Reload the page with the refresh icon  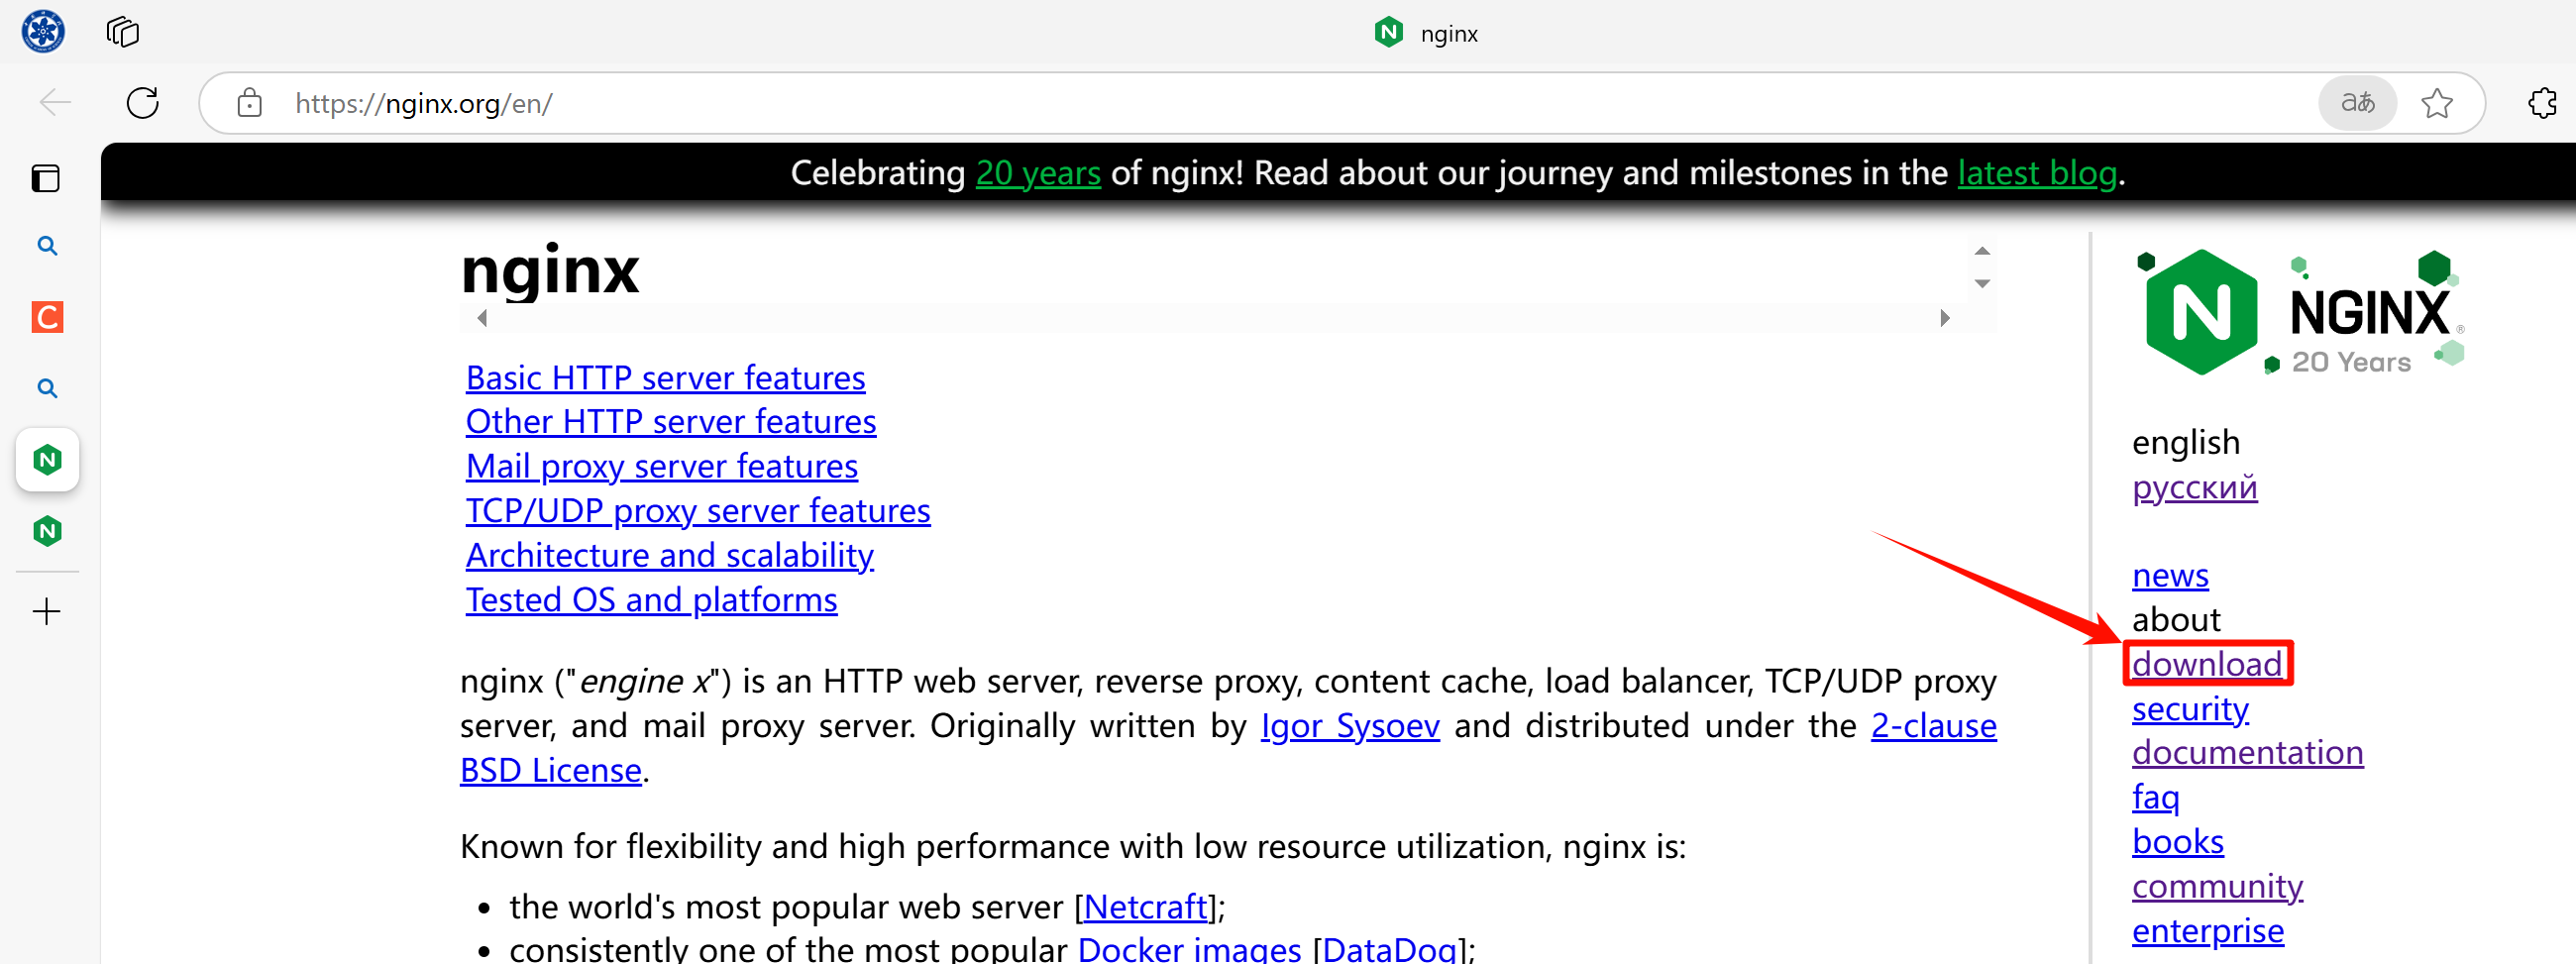[143, 103]
